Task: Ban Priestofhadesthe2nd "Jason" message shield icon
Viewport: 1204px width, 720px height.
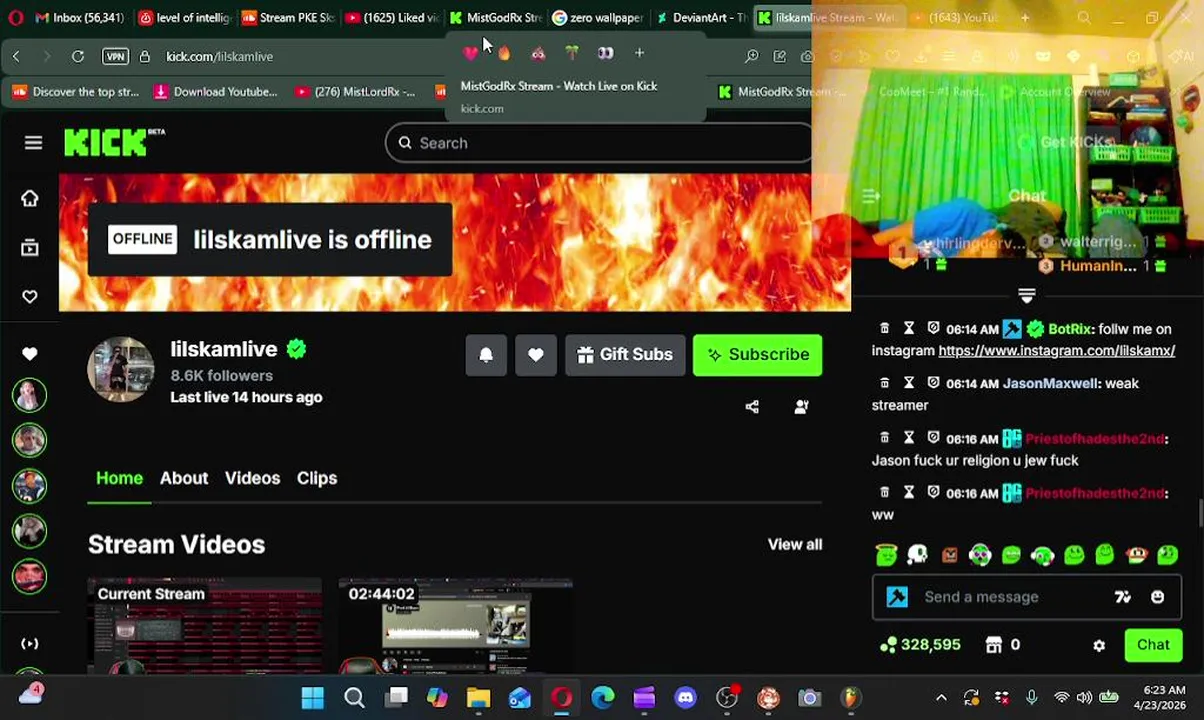Action: pyautogui.click(x=933, y=438)
